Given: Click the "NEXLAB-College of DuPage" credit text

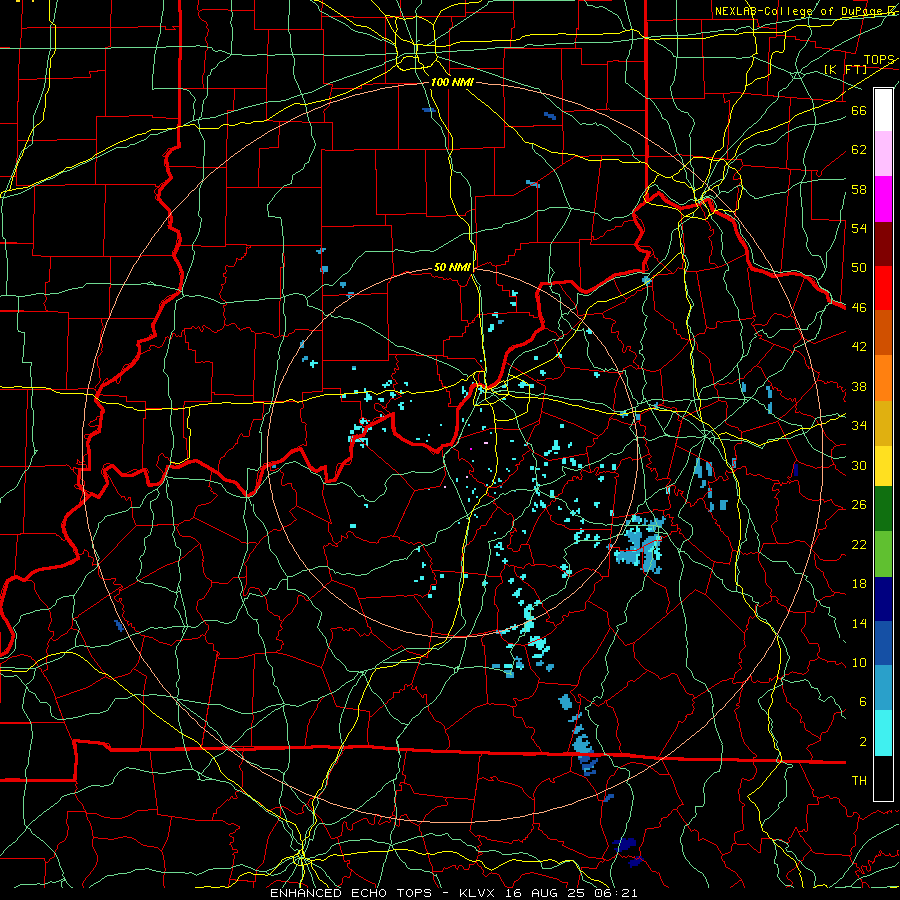Looking at the screenshot, I should (798, 11).
